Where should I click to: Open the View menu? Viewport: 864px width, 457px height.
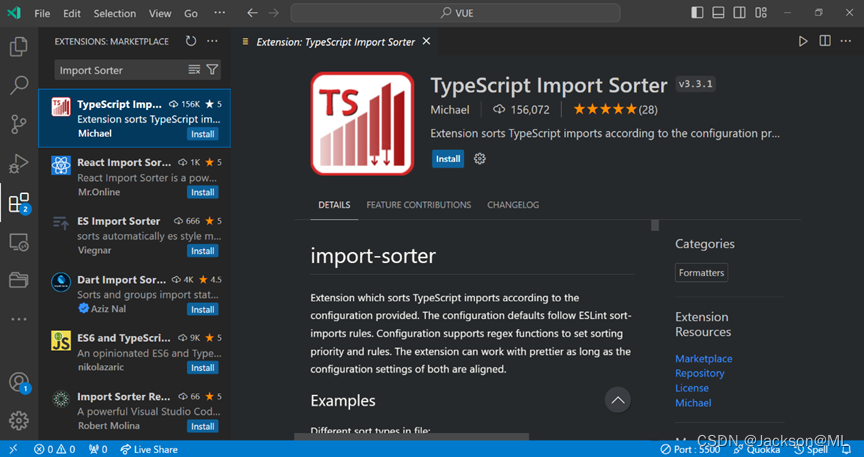pos(160,13)
